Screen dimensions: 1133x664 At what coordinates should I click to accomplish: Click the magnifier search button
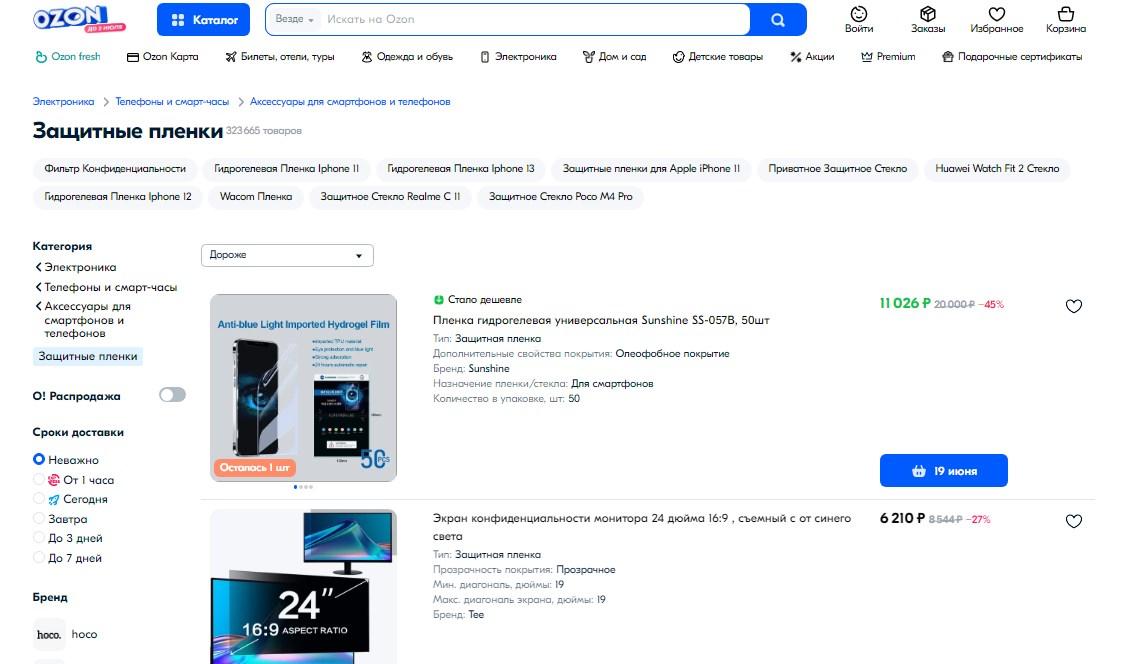point(777,20)
